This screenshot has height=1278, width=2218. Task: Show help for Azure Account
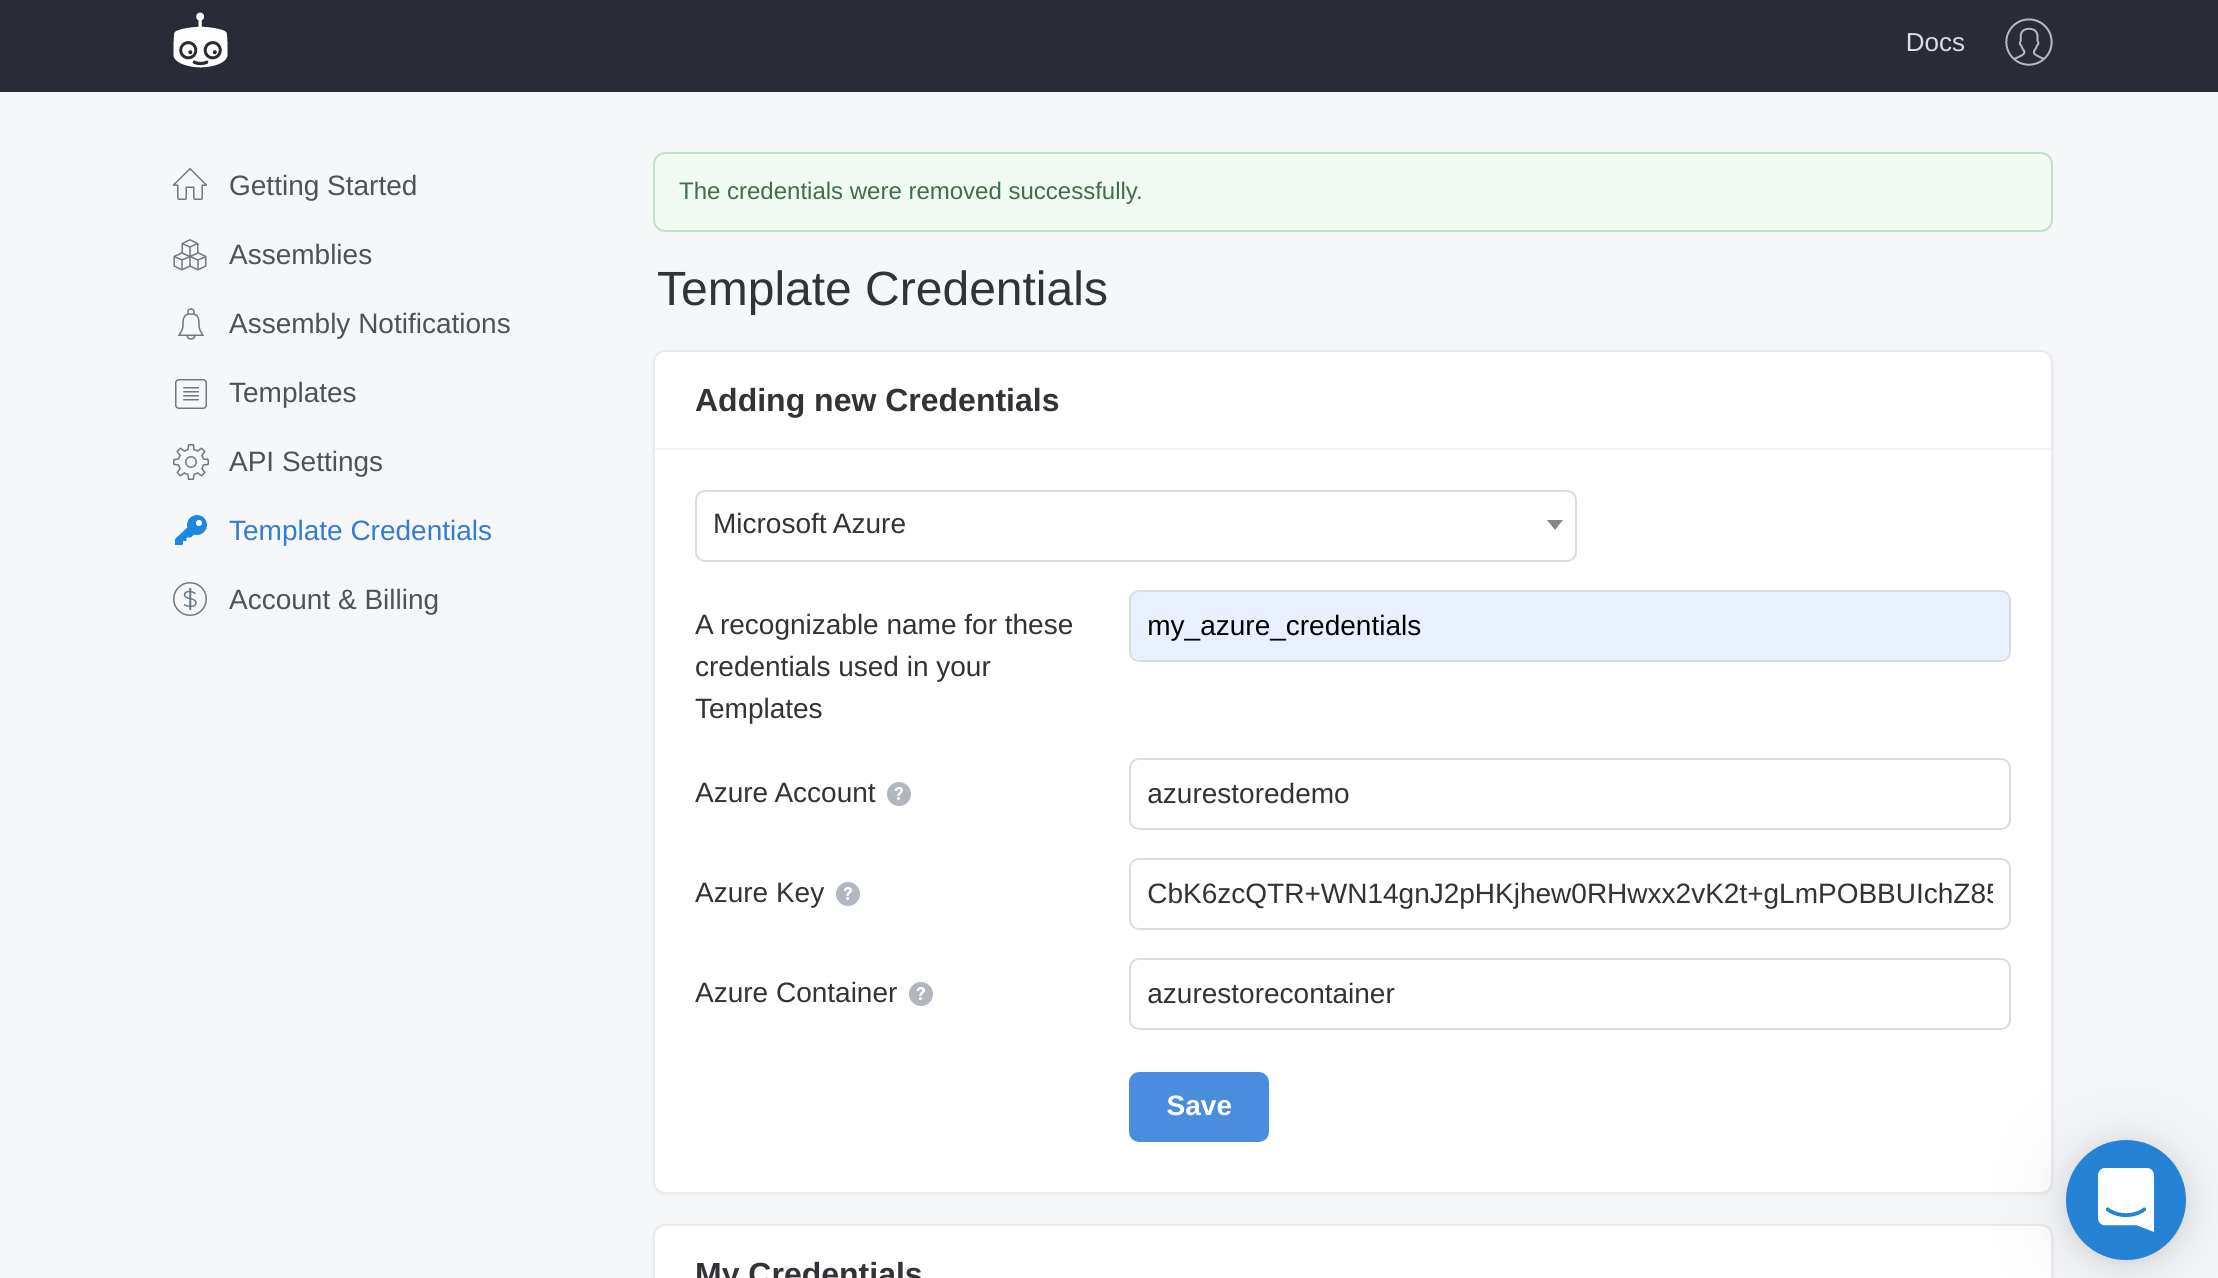click(898, 794)
